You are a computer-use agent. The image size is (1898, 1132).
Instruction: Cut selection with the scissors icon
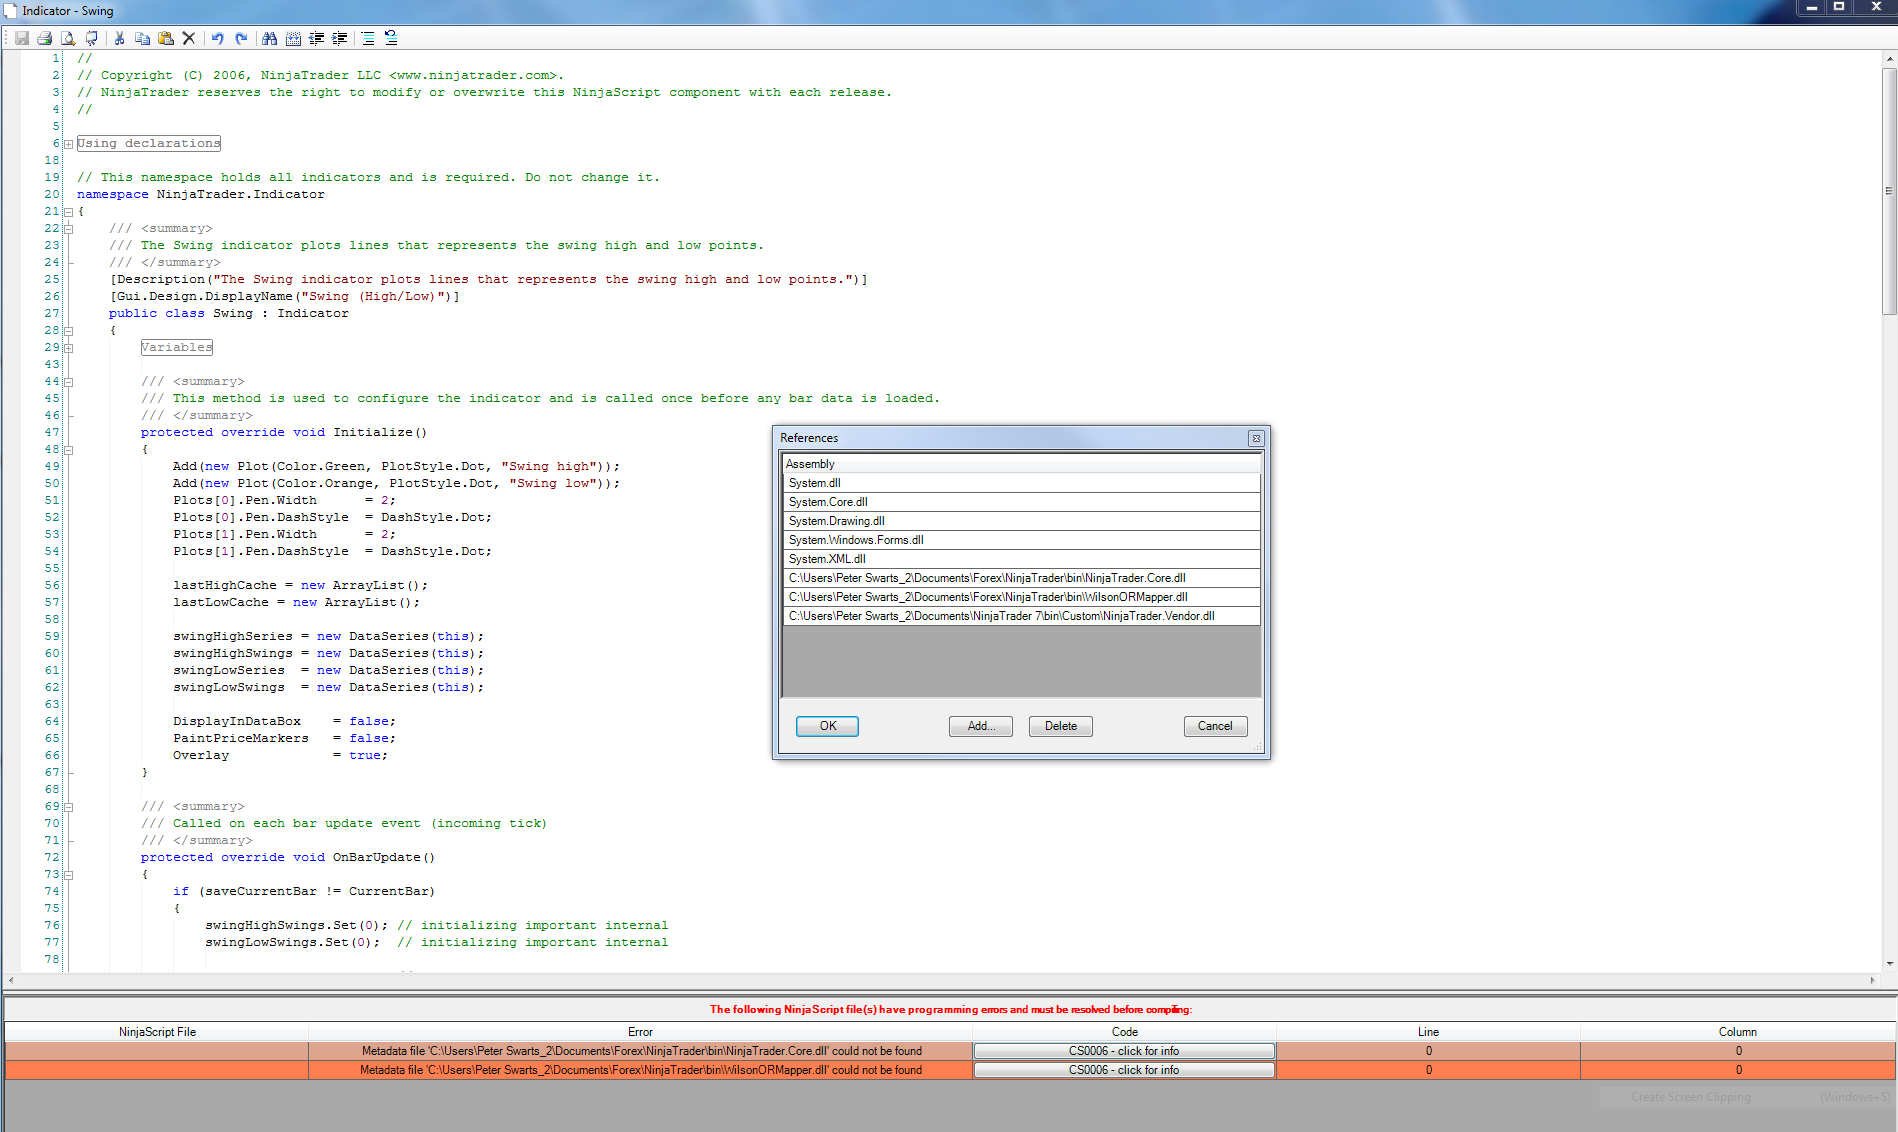click(x=120, y=38)
